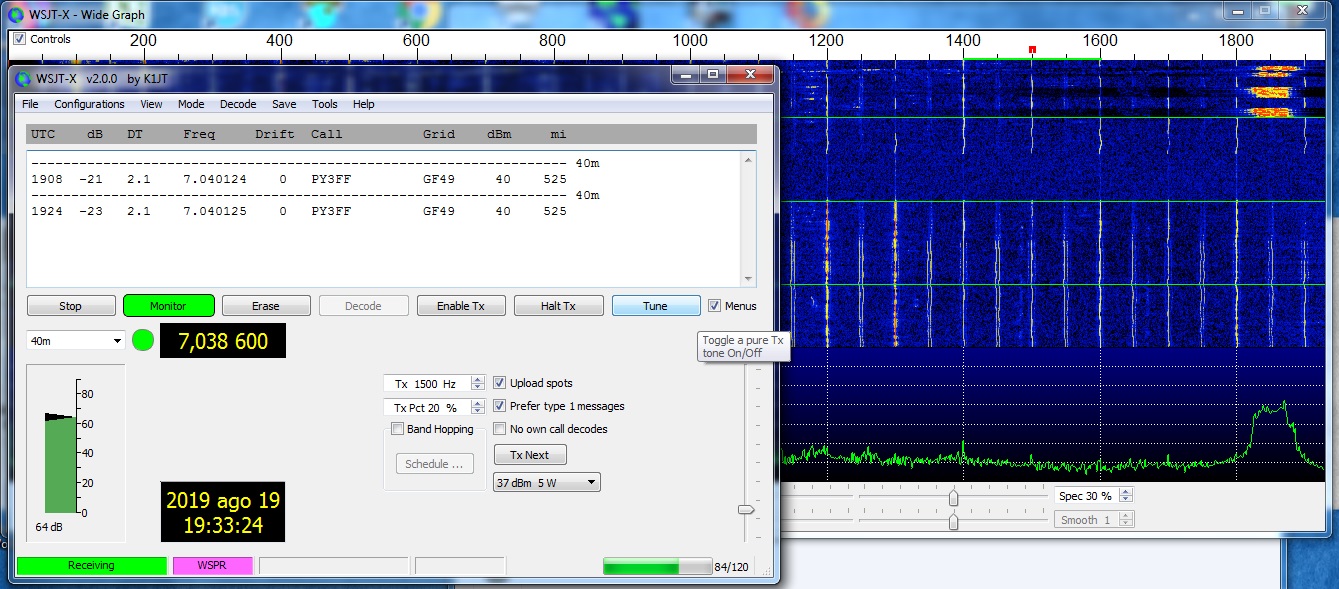The height and width of the screenshot is (589, 1339).
Task: Open the Decode menu
Action: pos(238,104)
